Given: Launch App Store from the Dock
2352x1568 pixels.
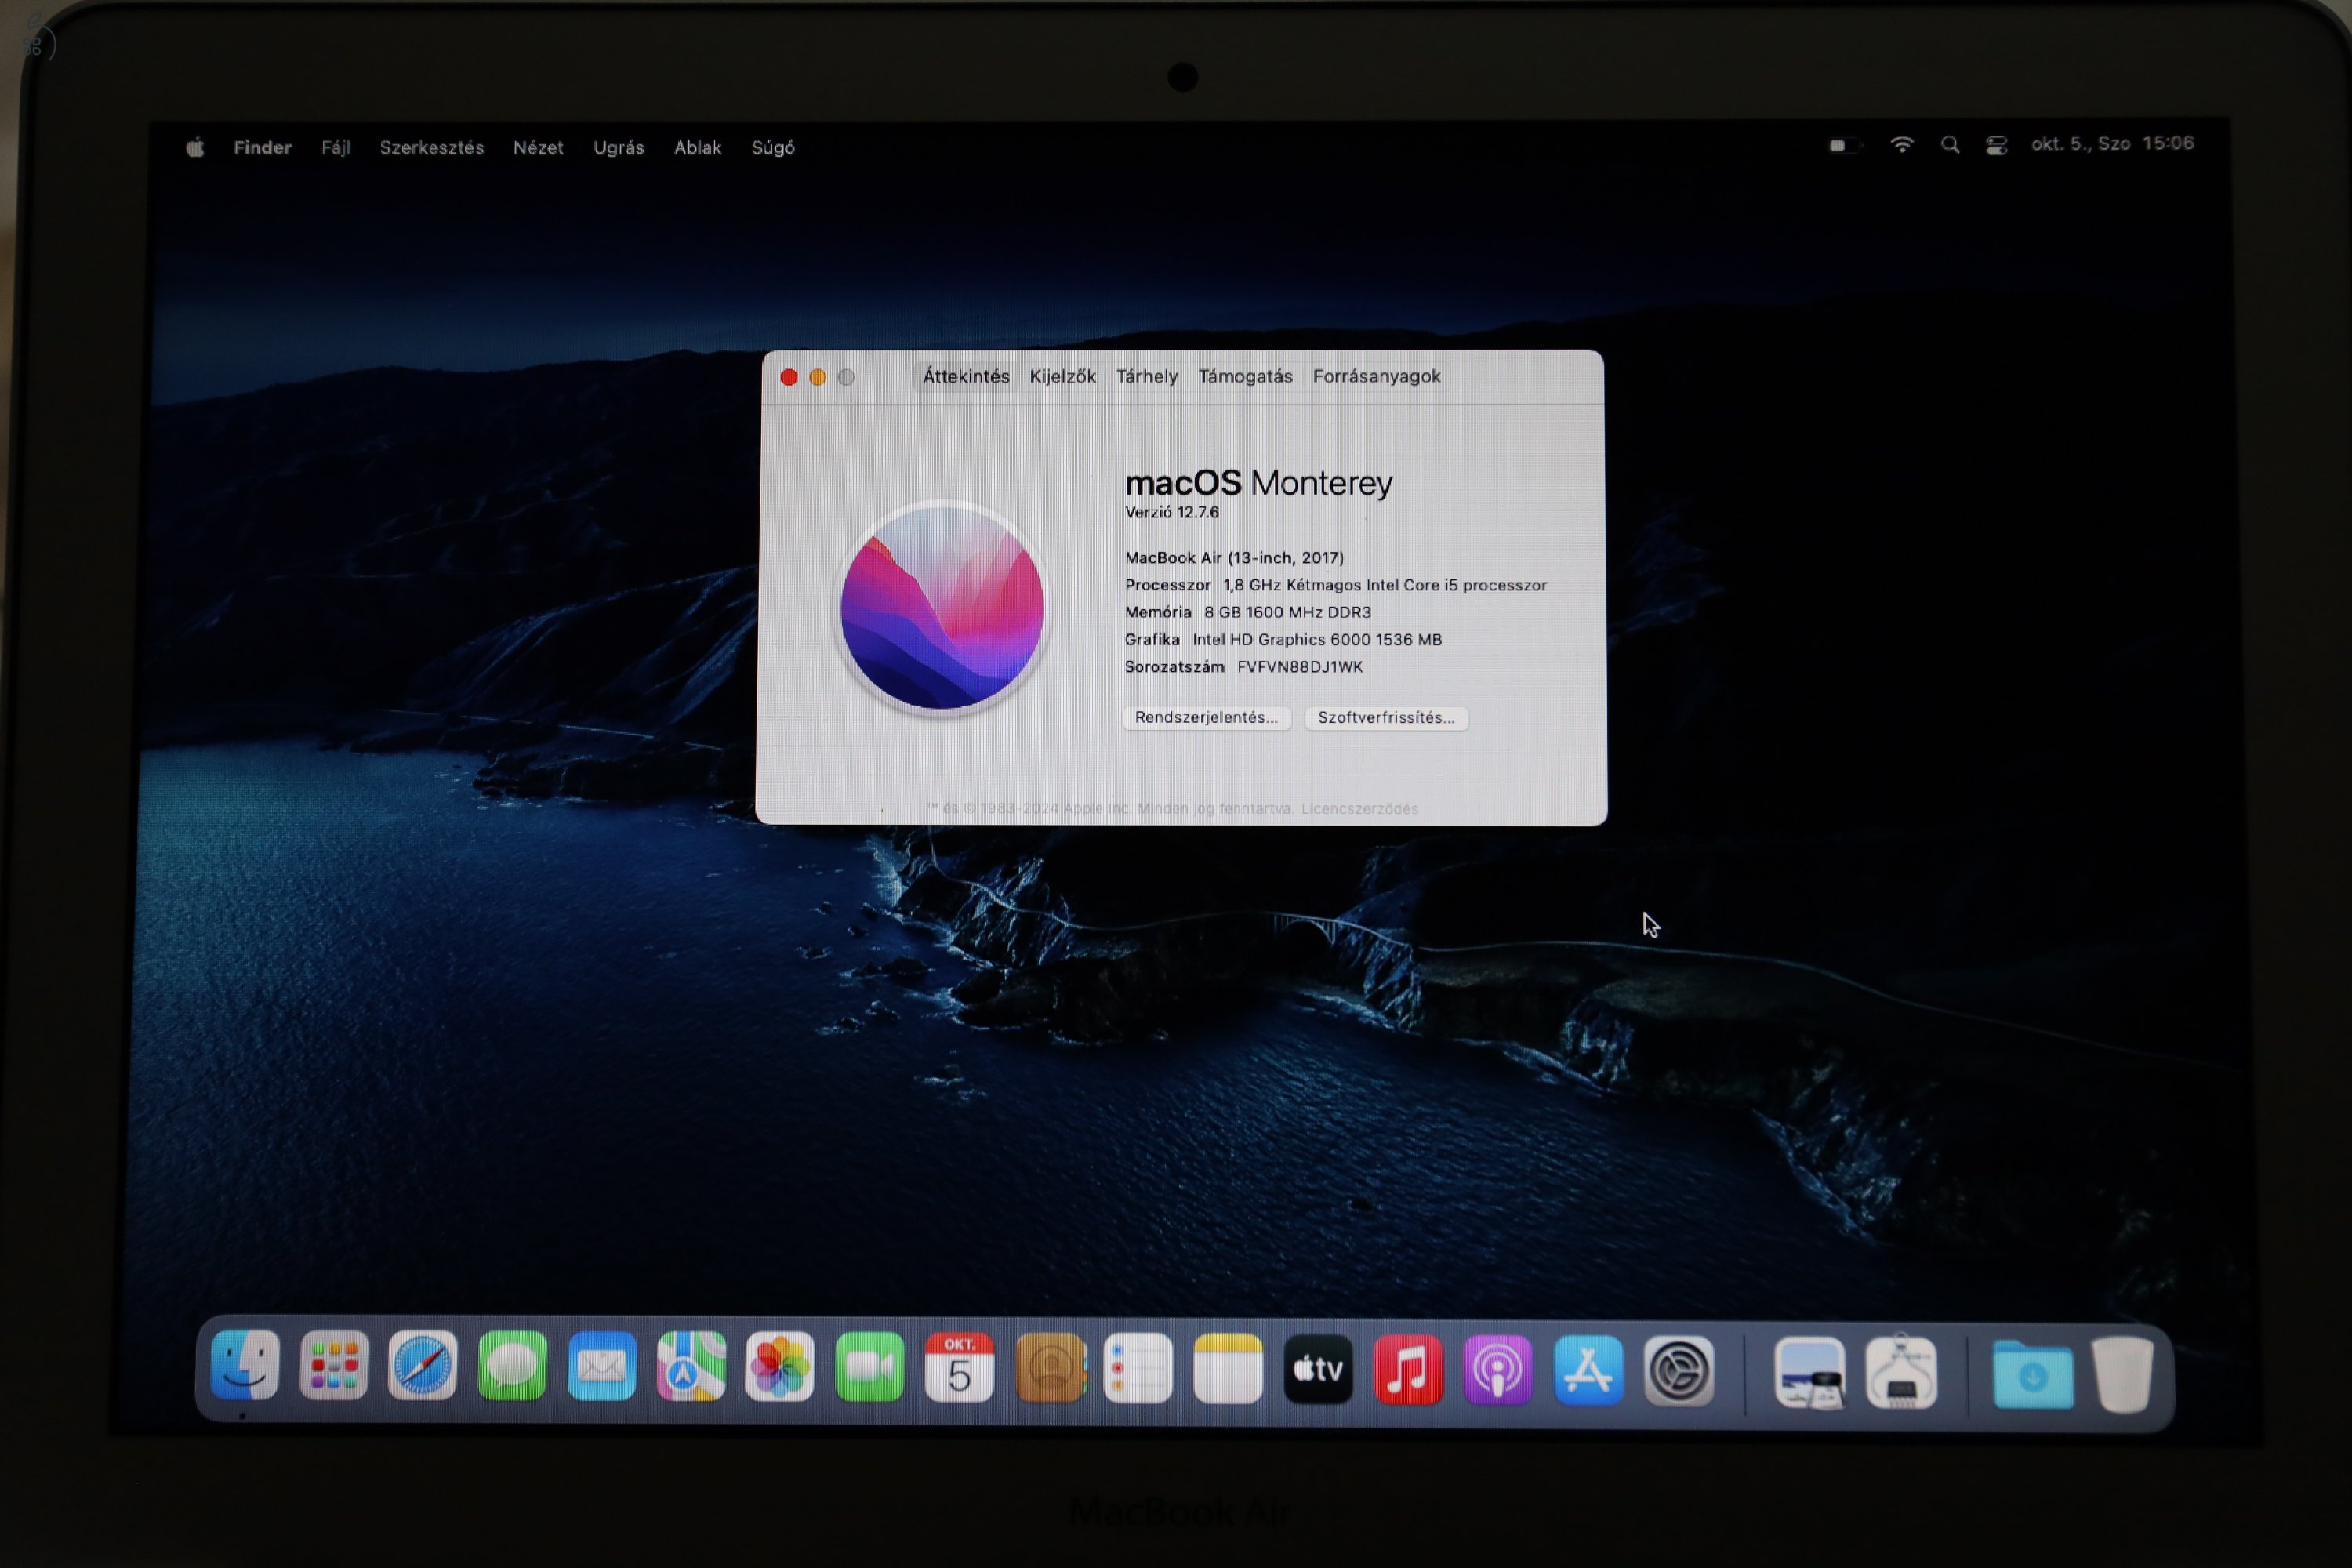Looking at the screenshot, I should [1588, 1370].
